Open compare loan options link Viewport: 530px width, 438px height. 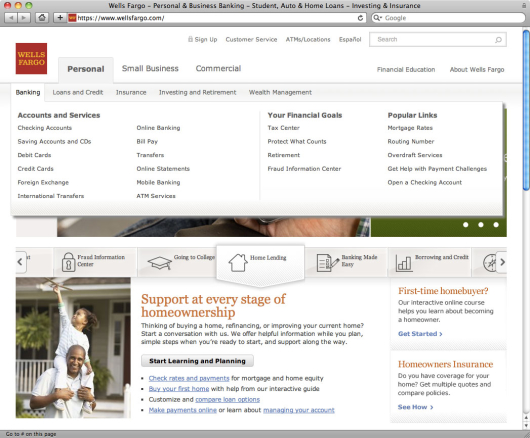[227, 399]
